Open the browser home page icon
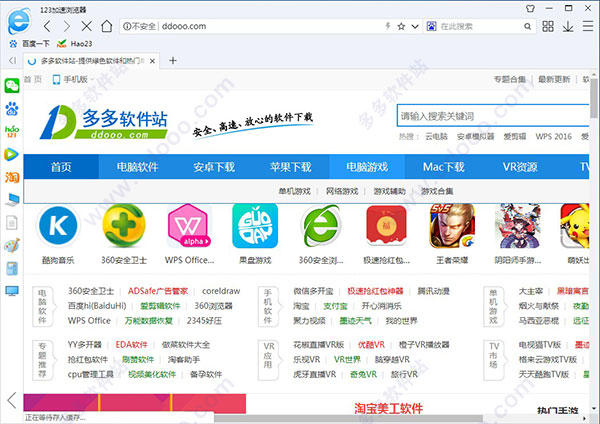600x424 pixels. click(107, 26)
